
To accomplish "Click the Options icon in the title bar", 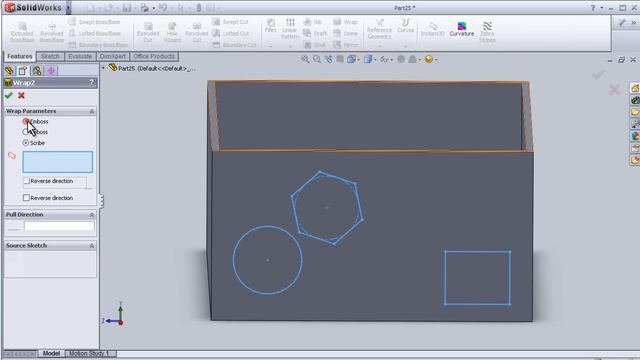I will point(210,8).
